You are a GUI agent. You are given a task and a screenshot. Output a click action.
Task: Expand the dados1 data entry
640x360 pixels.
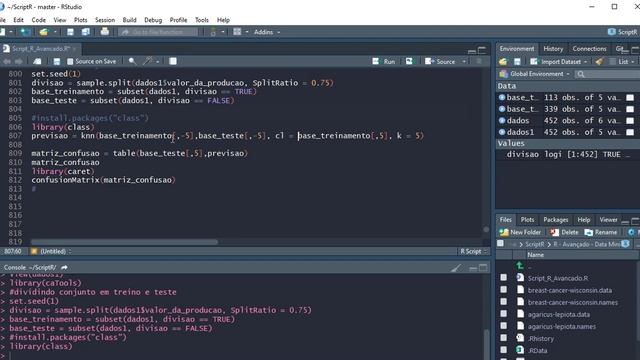502,132
